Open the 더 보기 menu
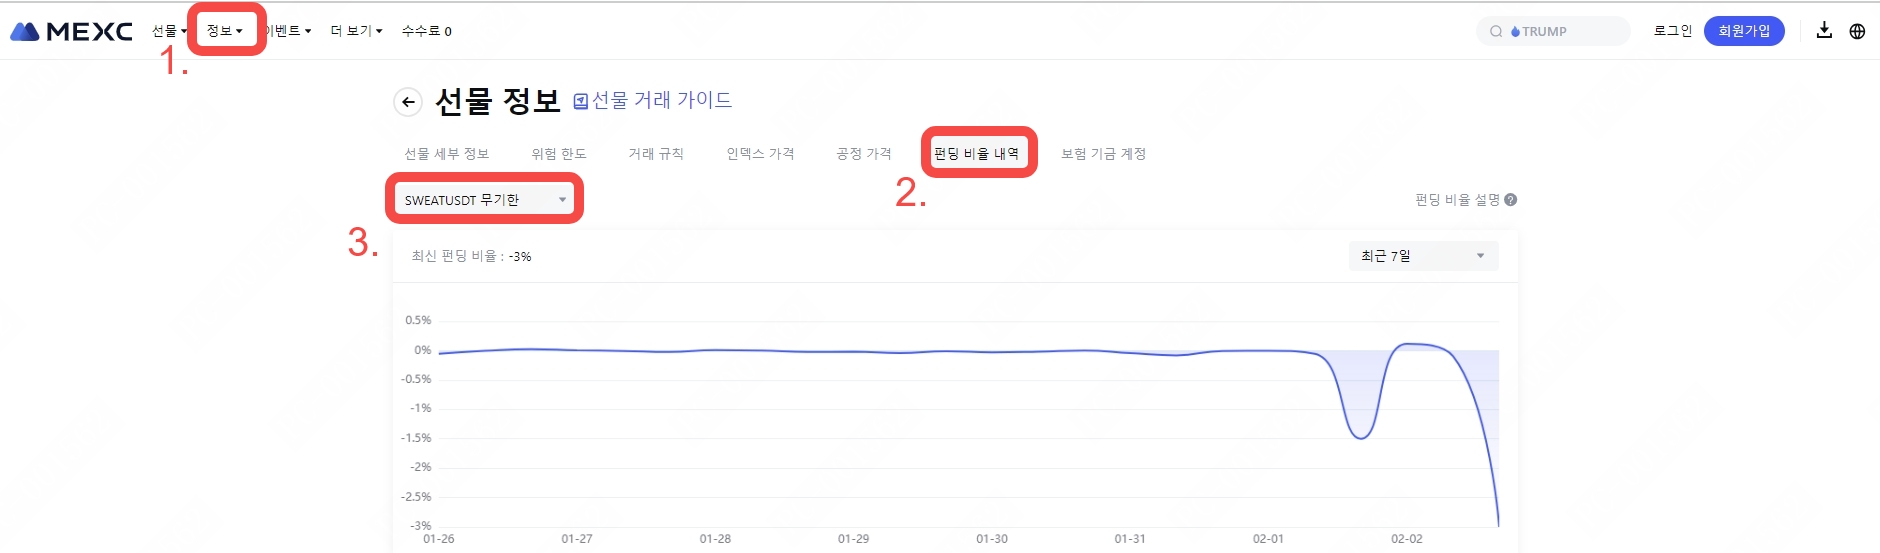 (x=356, y=31)
